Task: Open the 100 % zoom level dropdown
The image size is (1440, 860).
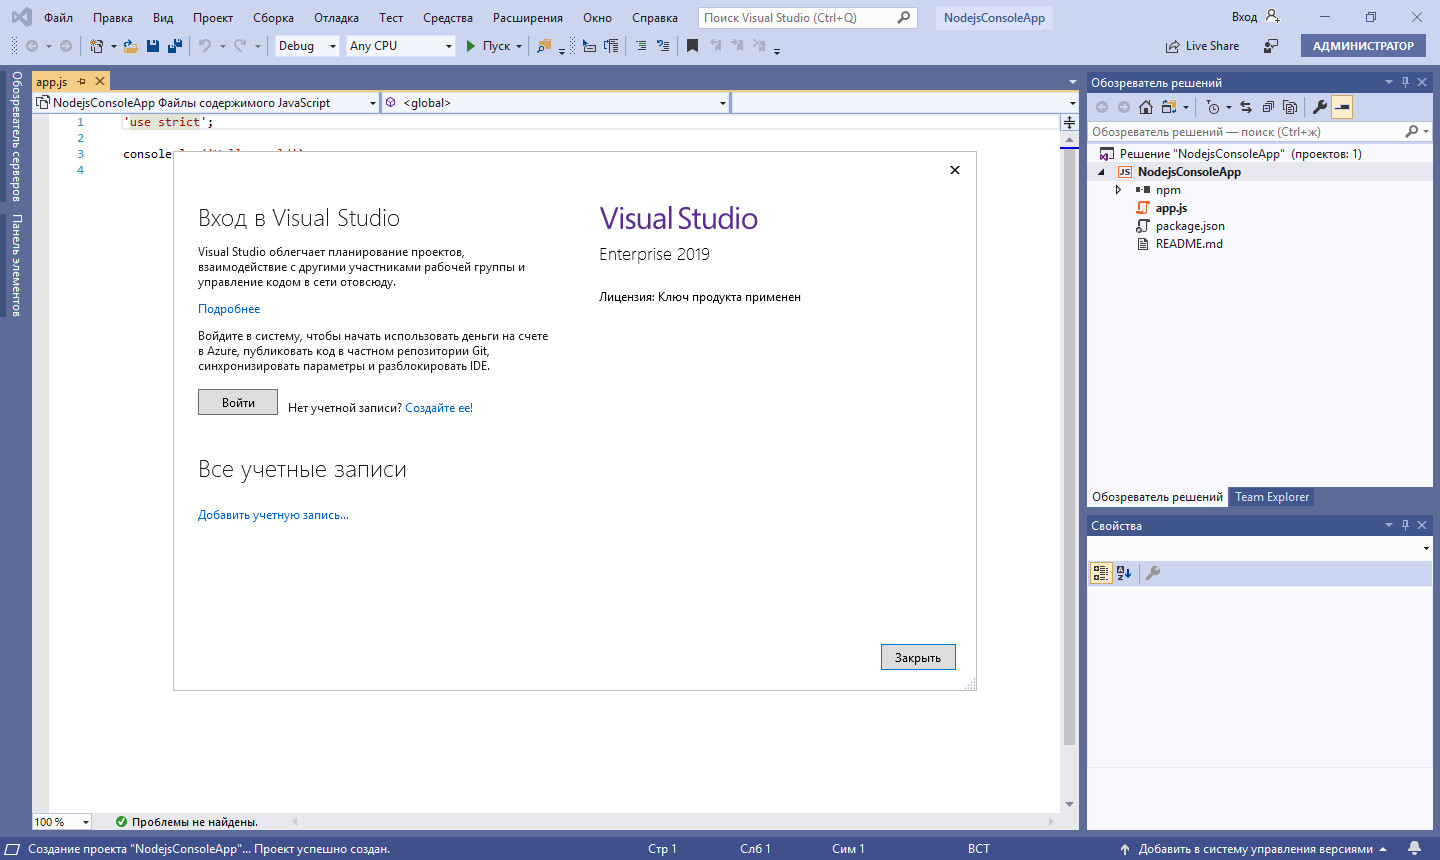Action: (x=62, y=822)
